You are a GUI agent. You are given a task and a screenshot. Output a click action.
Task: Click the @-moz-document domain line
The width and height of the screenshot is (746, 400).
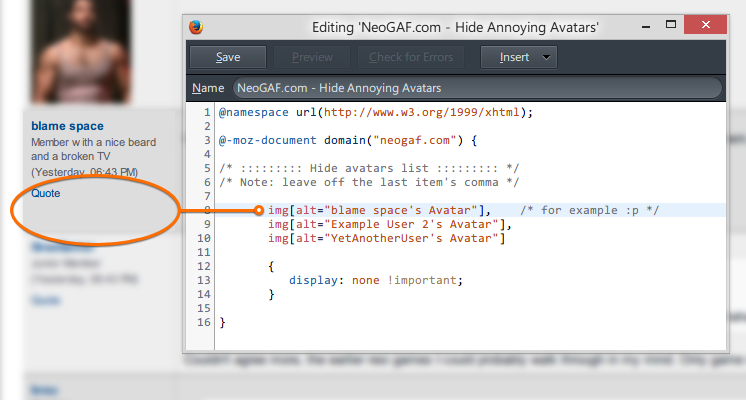[348, 140]
